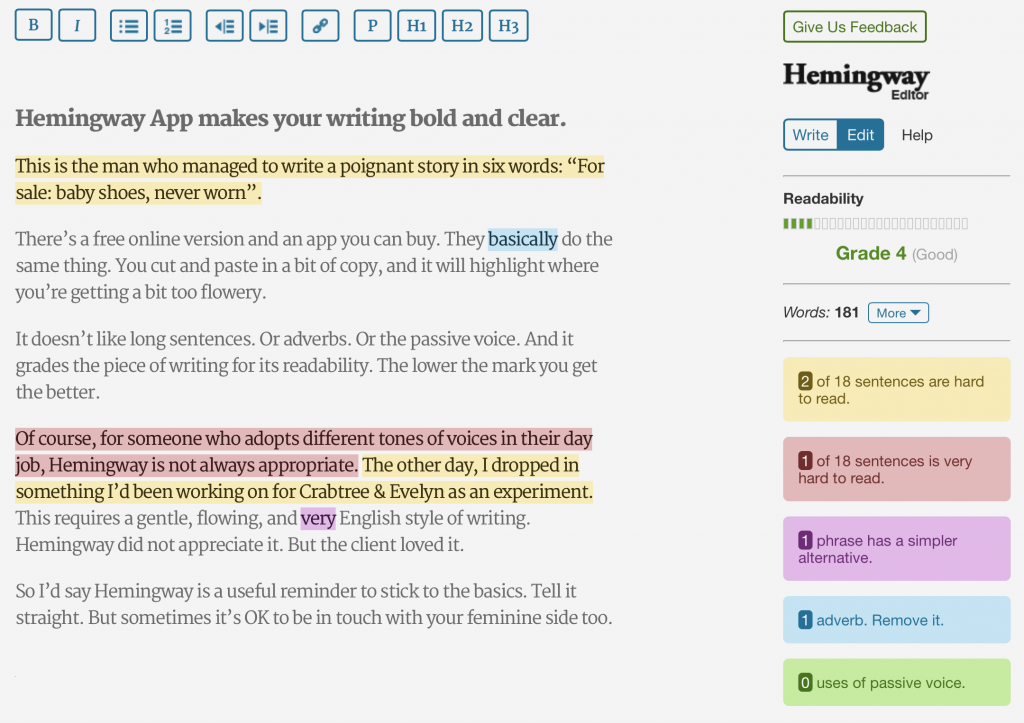The height and width of the screenshot is (723, 1024).
Task: Click the Give Us Feedback button
Action: click(855, 27)
